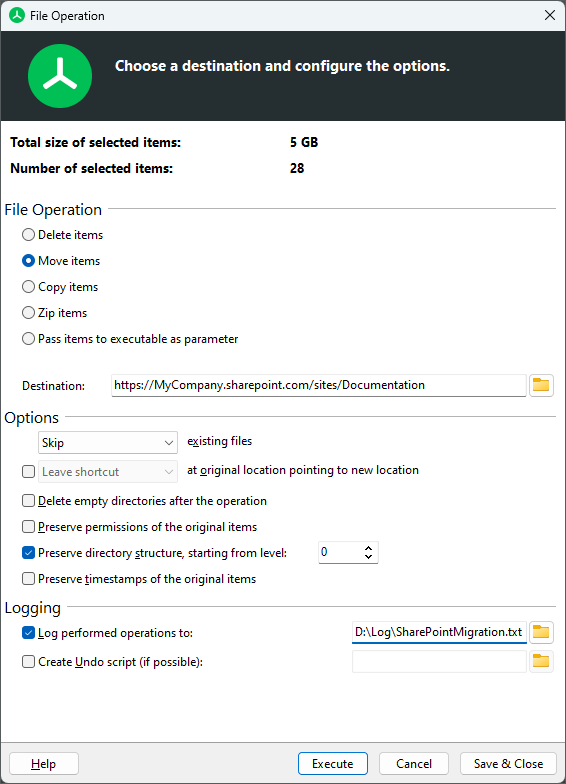Increase directory structure level with up arrow
The width and height of the screenshot is (566, 784).
pos(368,548)
